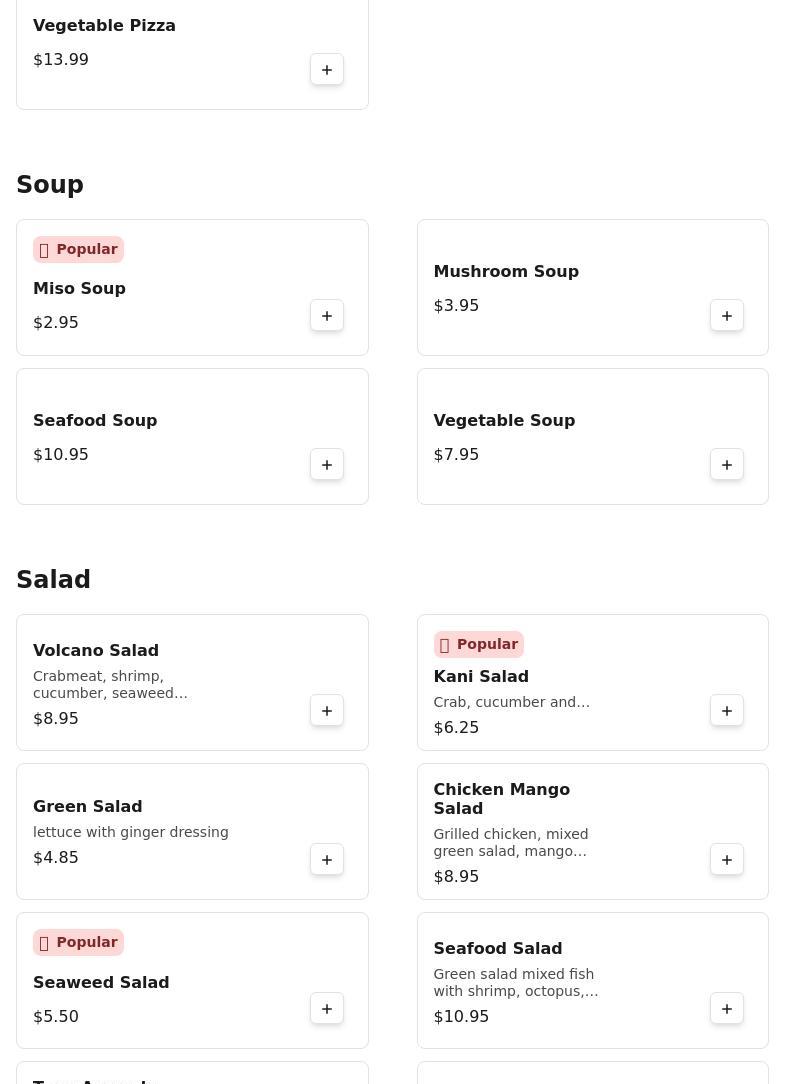Viewport: 785px width, 1084px height.
Task: Add Kani Salad with plus icon
Action: click(x=727, y=710)
